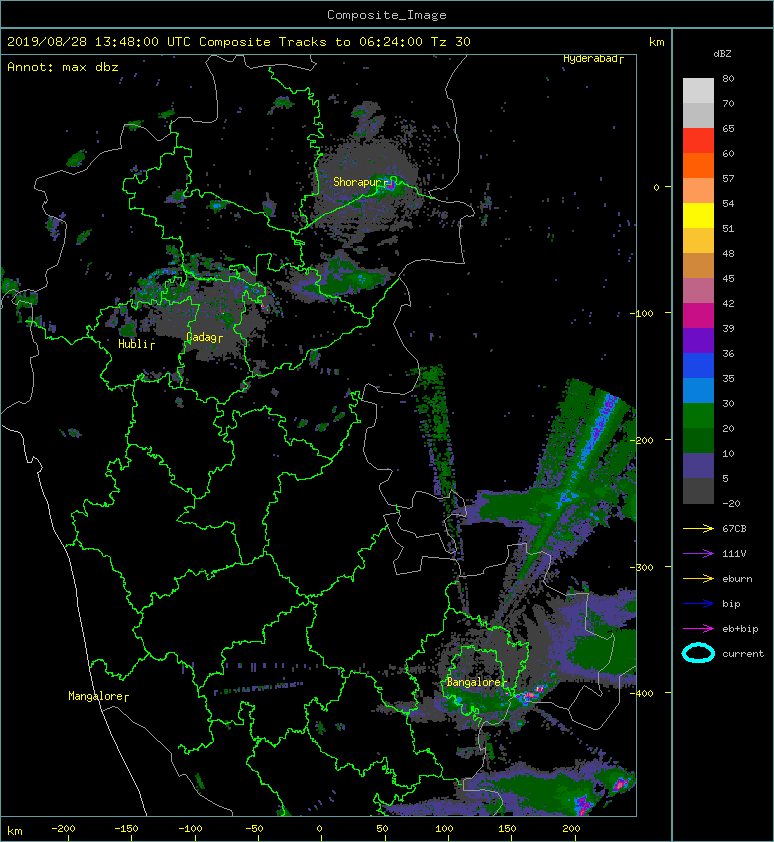This screenshot has width=774, height=842.
Task: Click the 06:24:00 end time text
Action: (x=391, y=42)
